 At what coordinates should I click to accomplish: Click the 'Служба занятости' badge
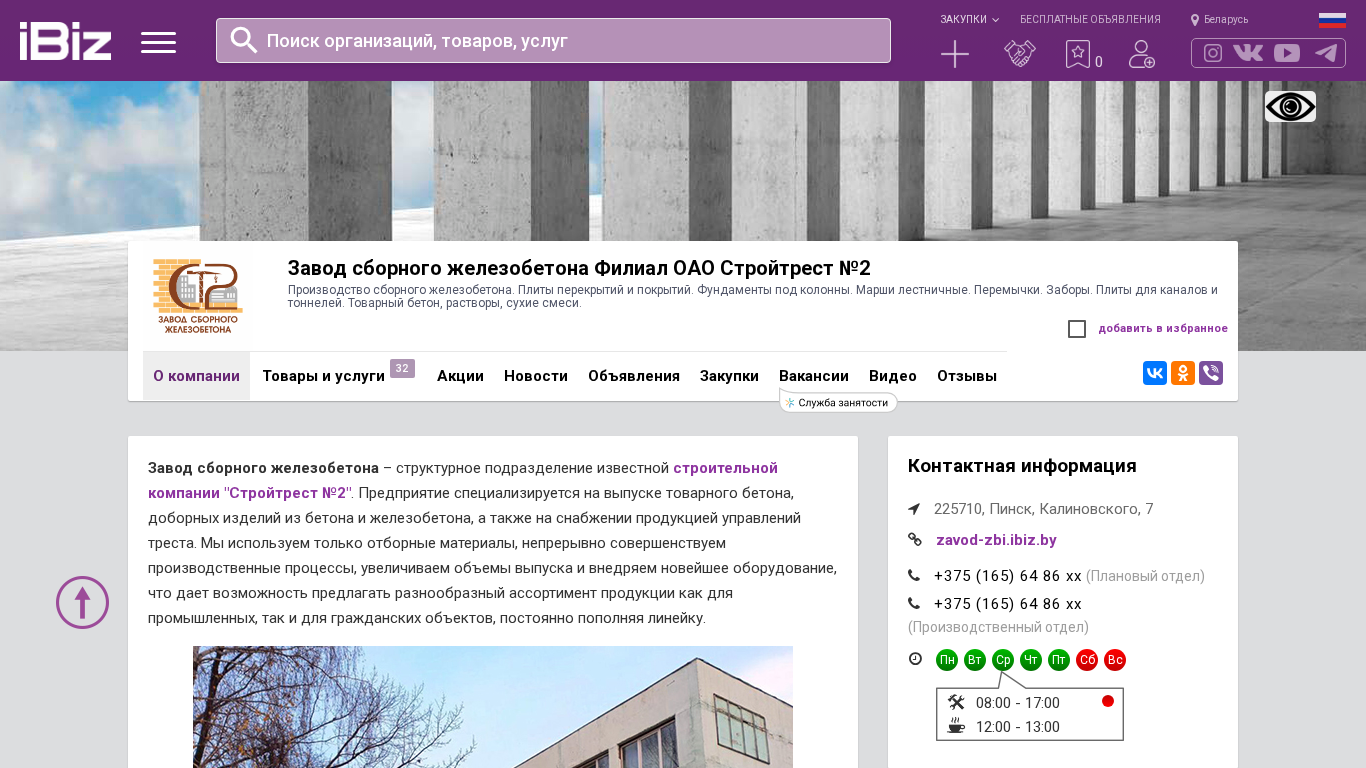tap(838, 402)
